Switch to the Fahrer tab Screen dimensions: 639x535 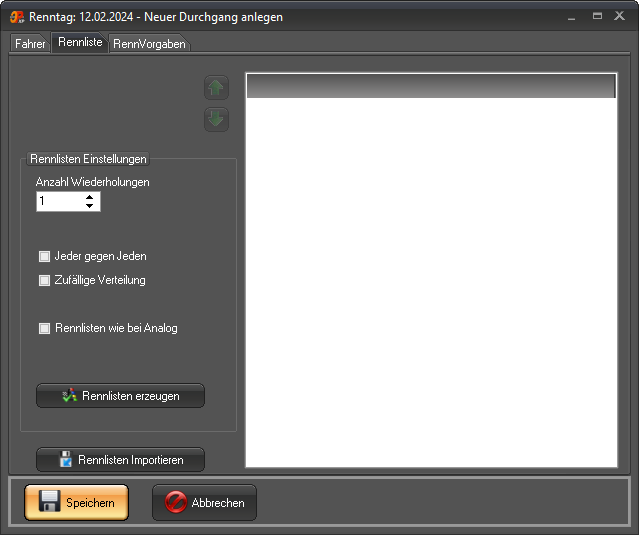click(x=29, y=43)
